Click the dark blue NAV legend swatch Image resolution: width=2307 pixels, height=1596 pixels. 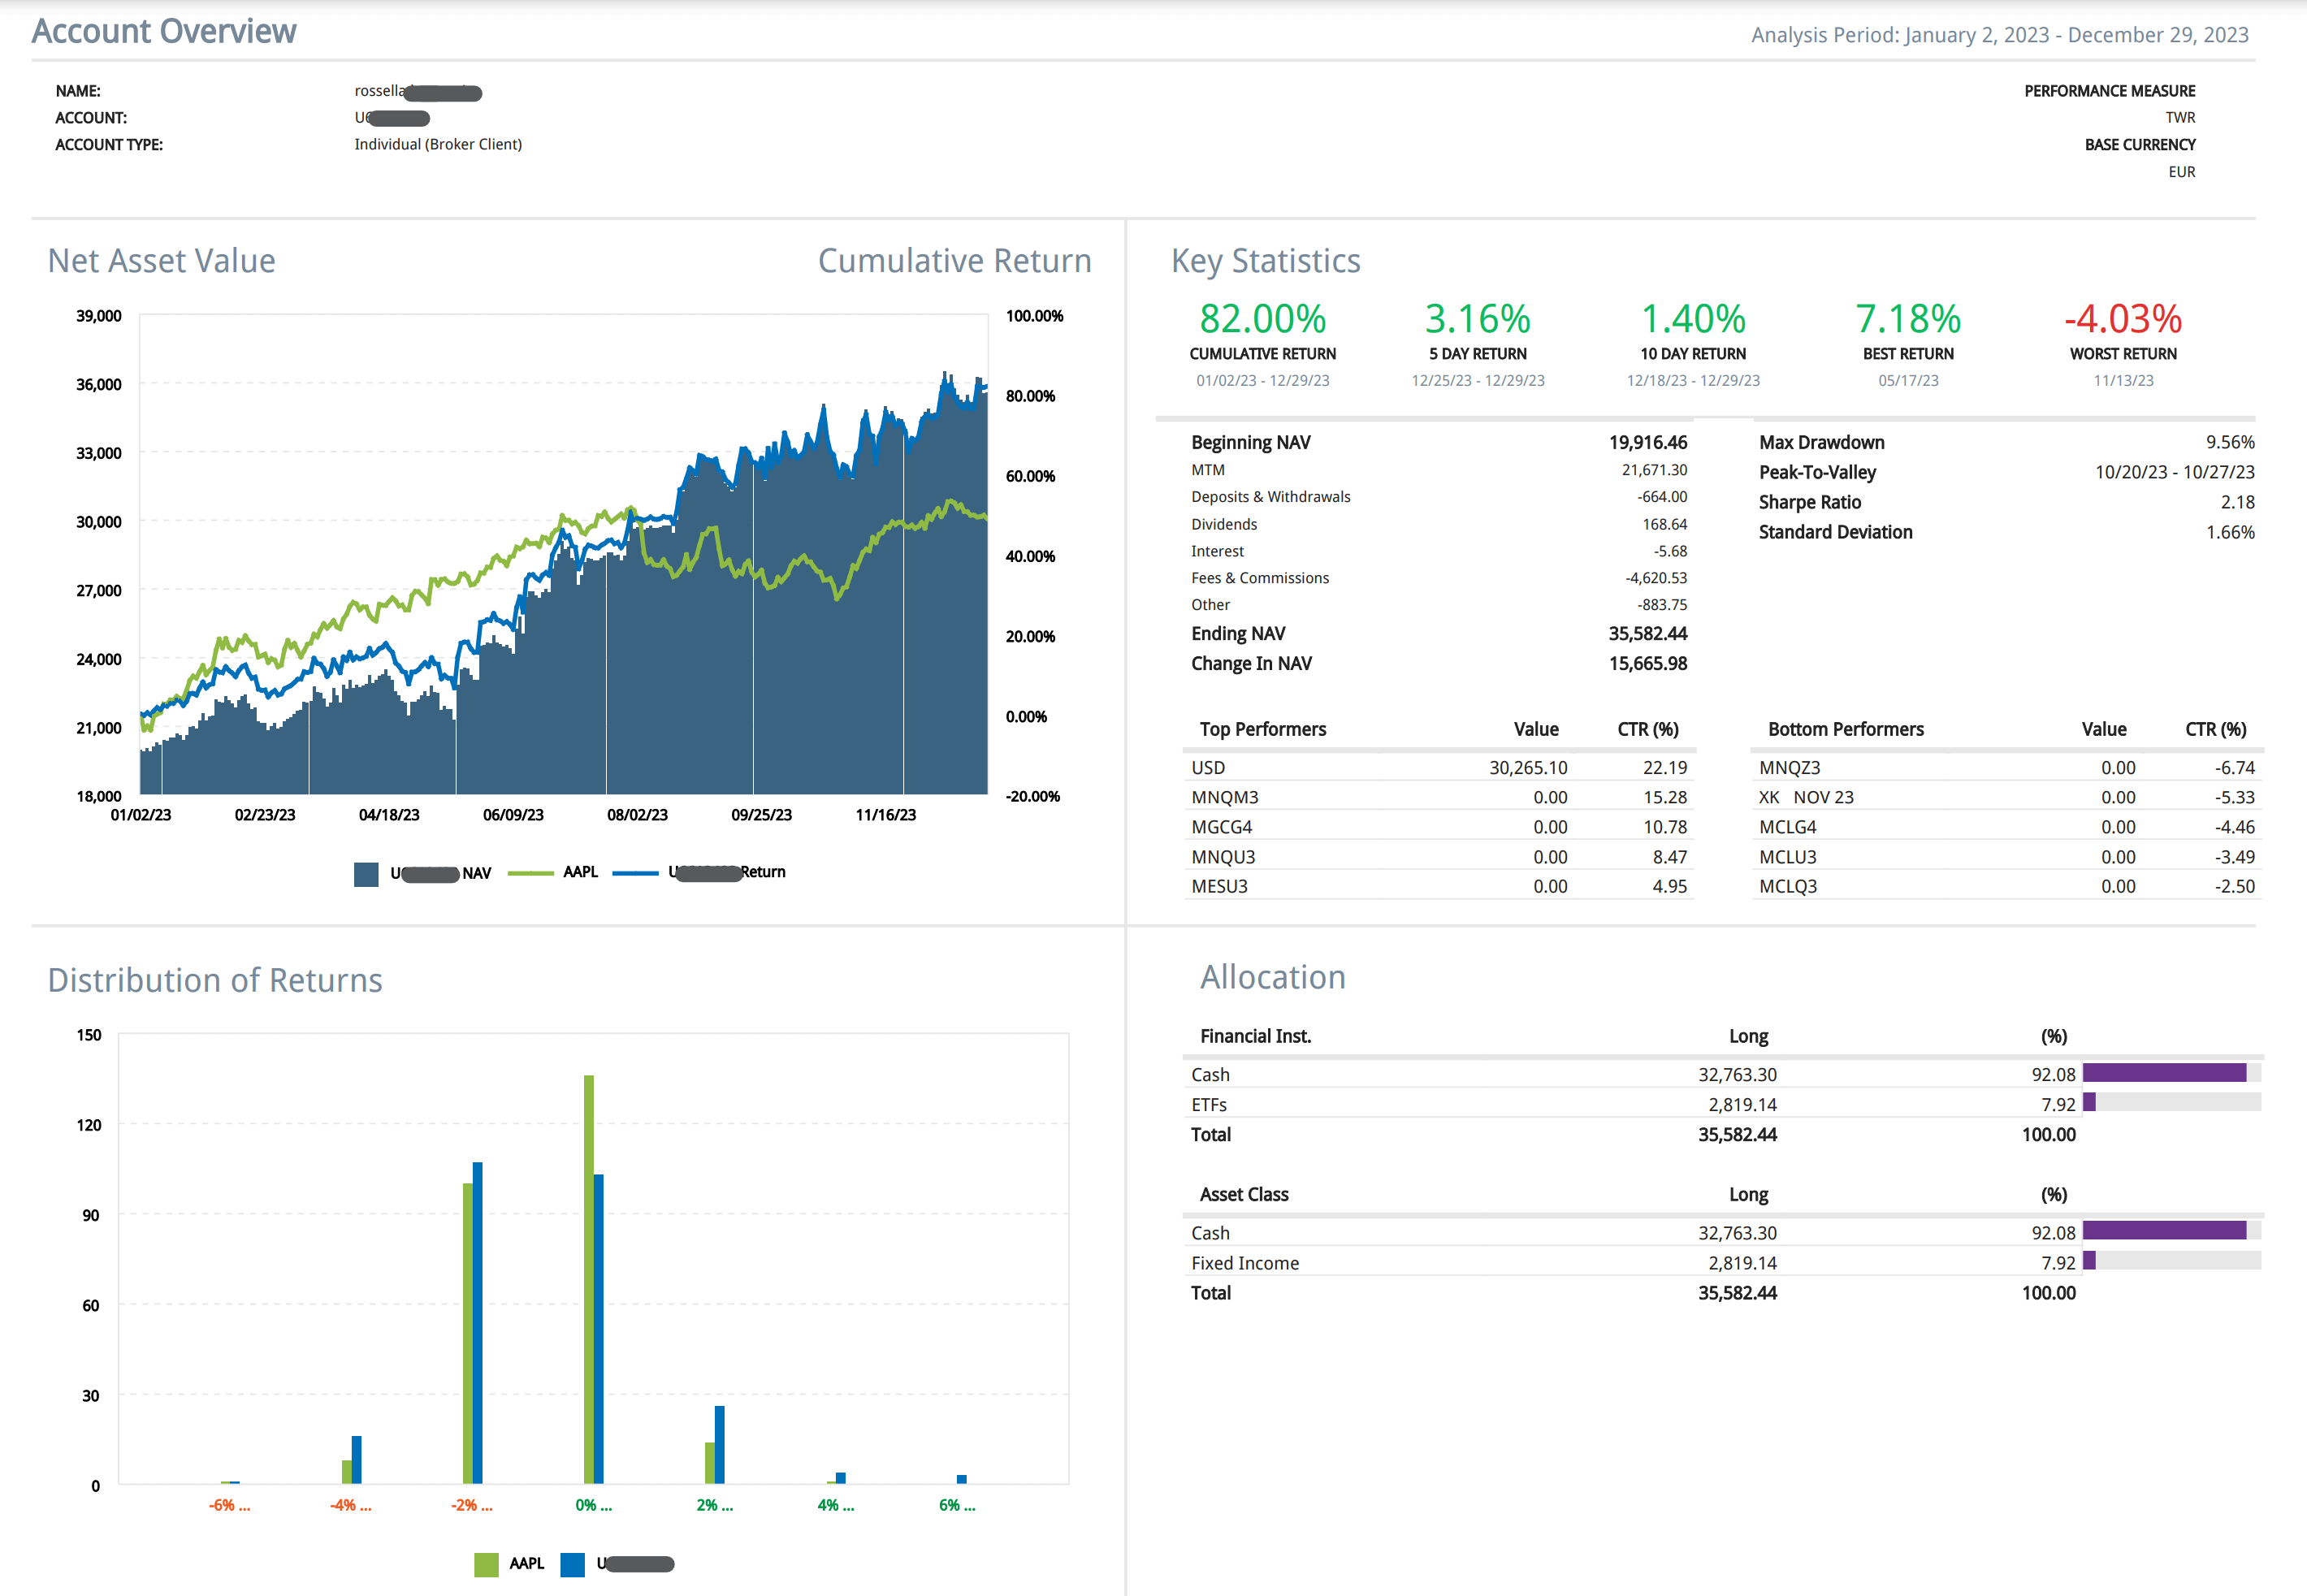click(x=366, y=874)
